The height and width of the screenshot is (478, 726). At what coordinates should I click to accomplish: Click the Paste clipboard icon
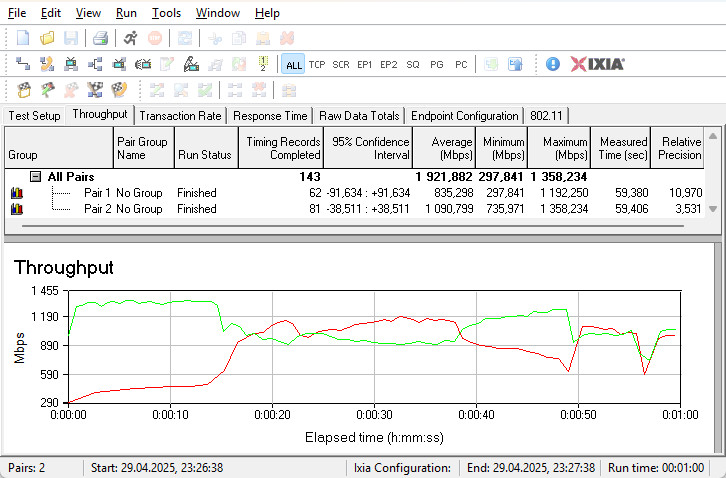click(263, 38)
